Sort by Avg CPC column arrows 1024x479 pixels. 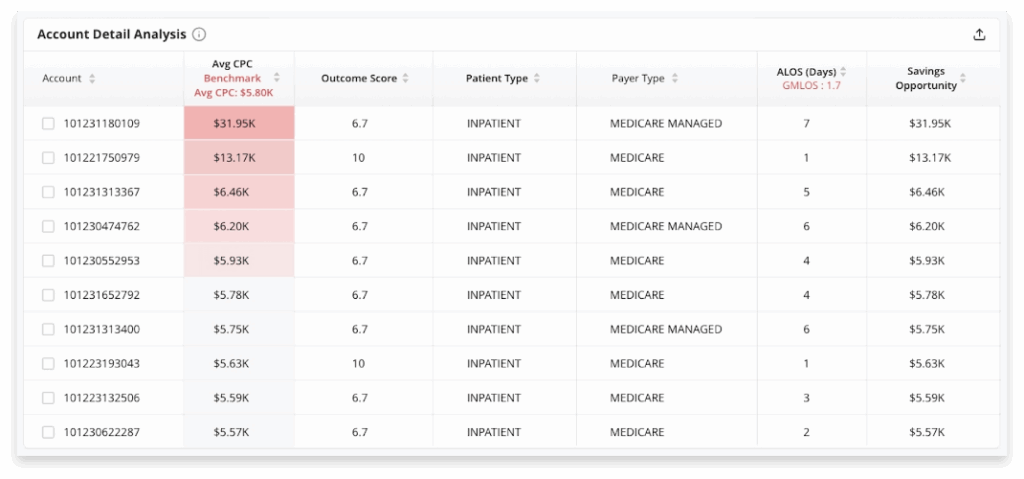277,78
